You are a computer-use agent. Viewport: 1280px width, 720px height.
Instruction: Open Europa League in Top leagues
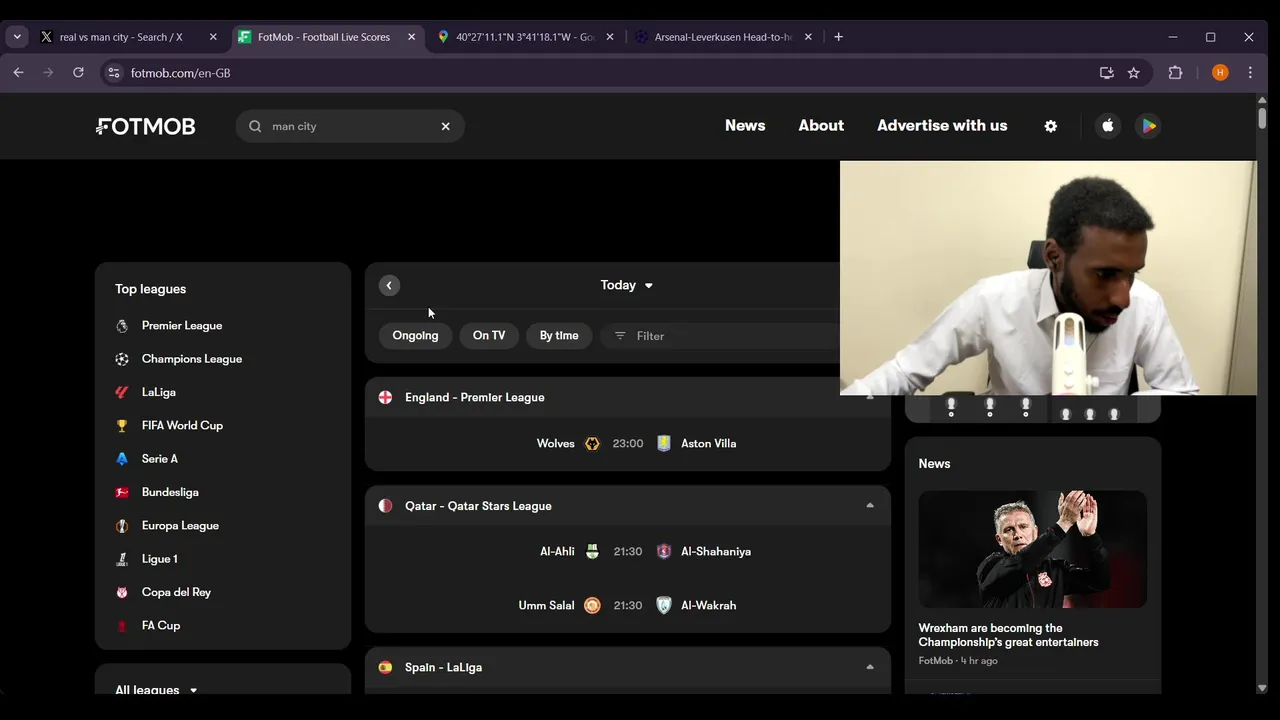(x=180, y=526)
